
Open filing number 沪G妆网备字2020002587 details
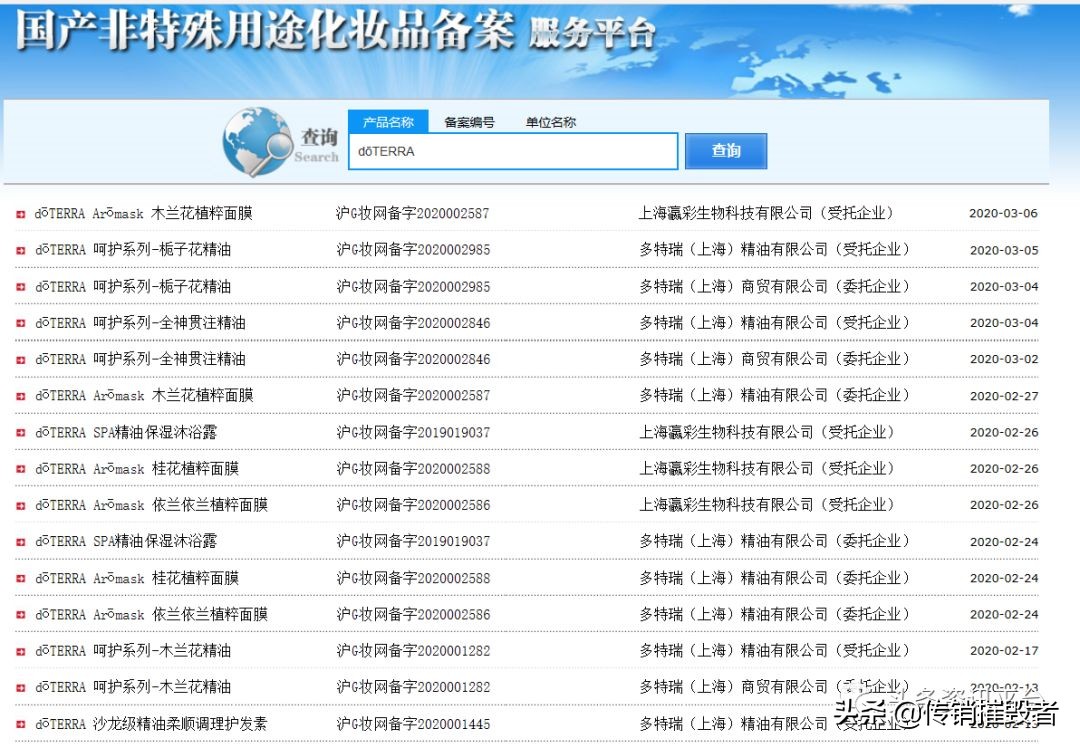click(x=413, y=212)
